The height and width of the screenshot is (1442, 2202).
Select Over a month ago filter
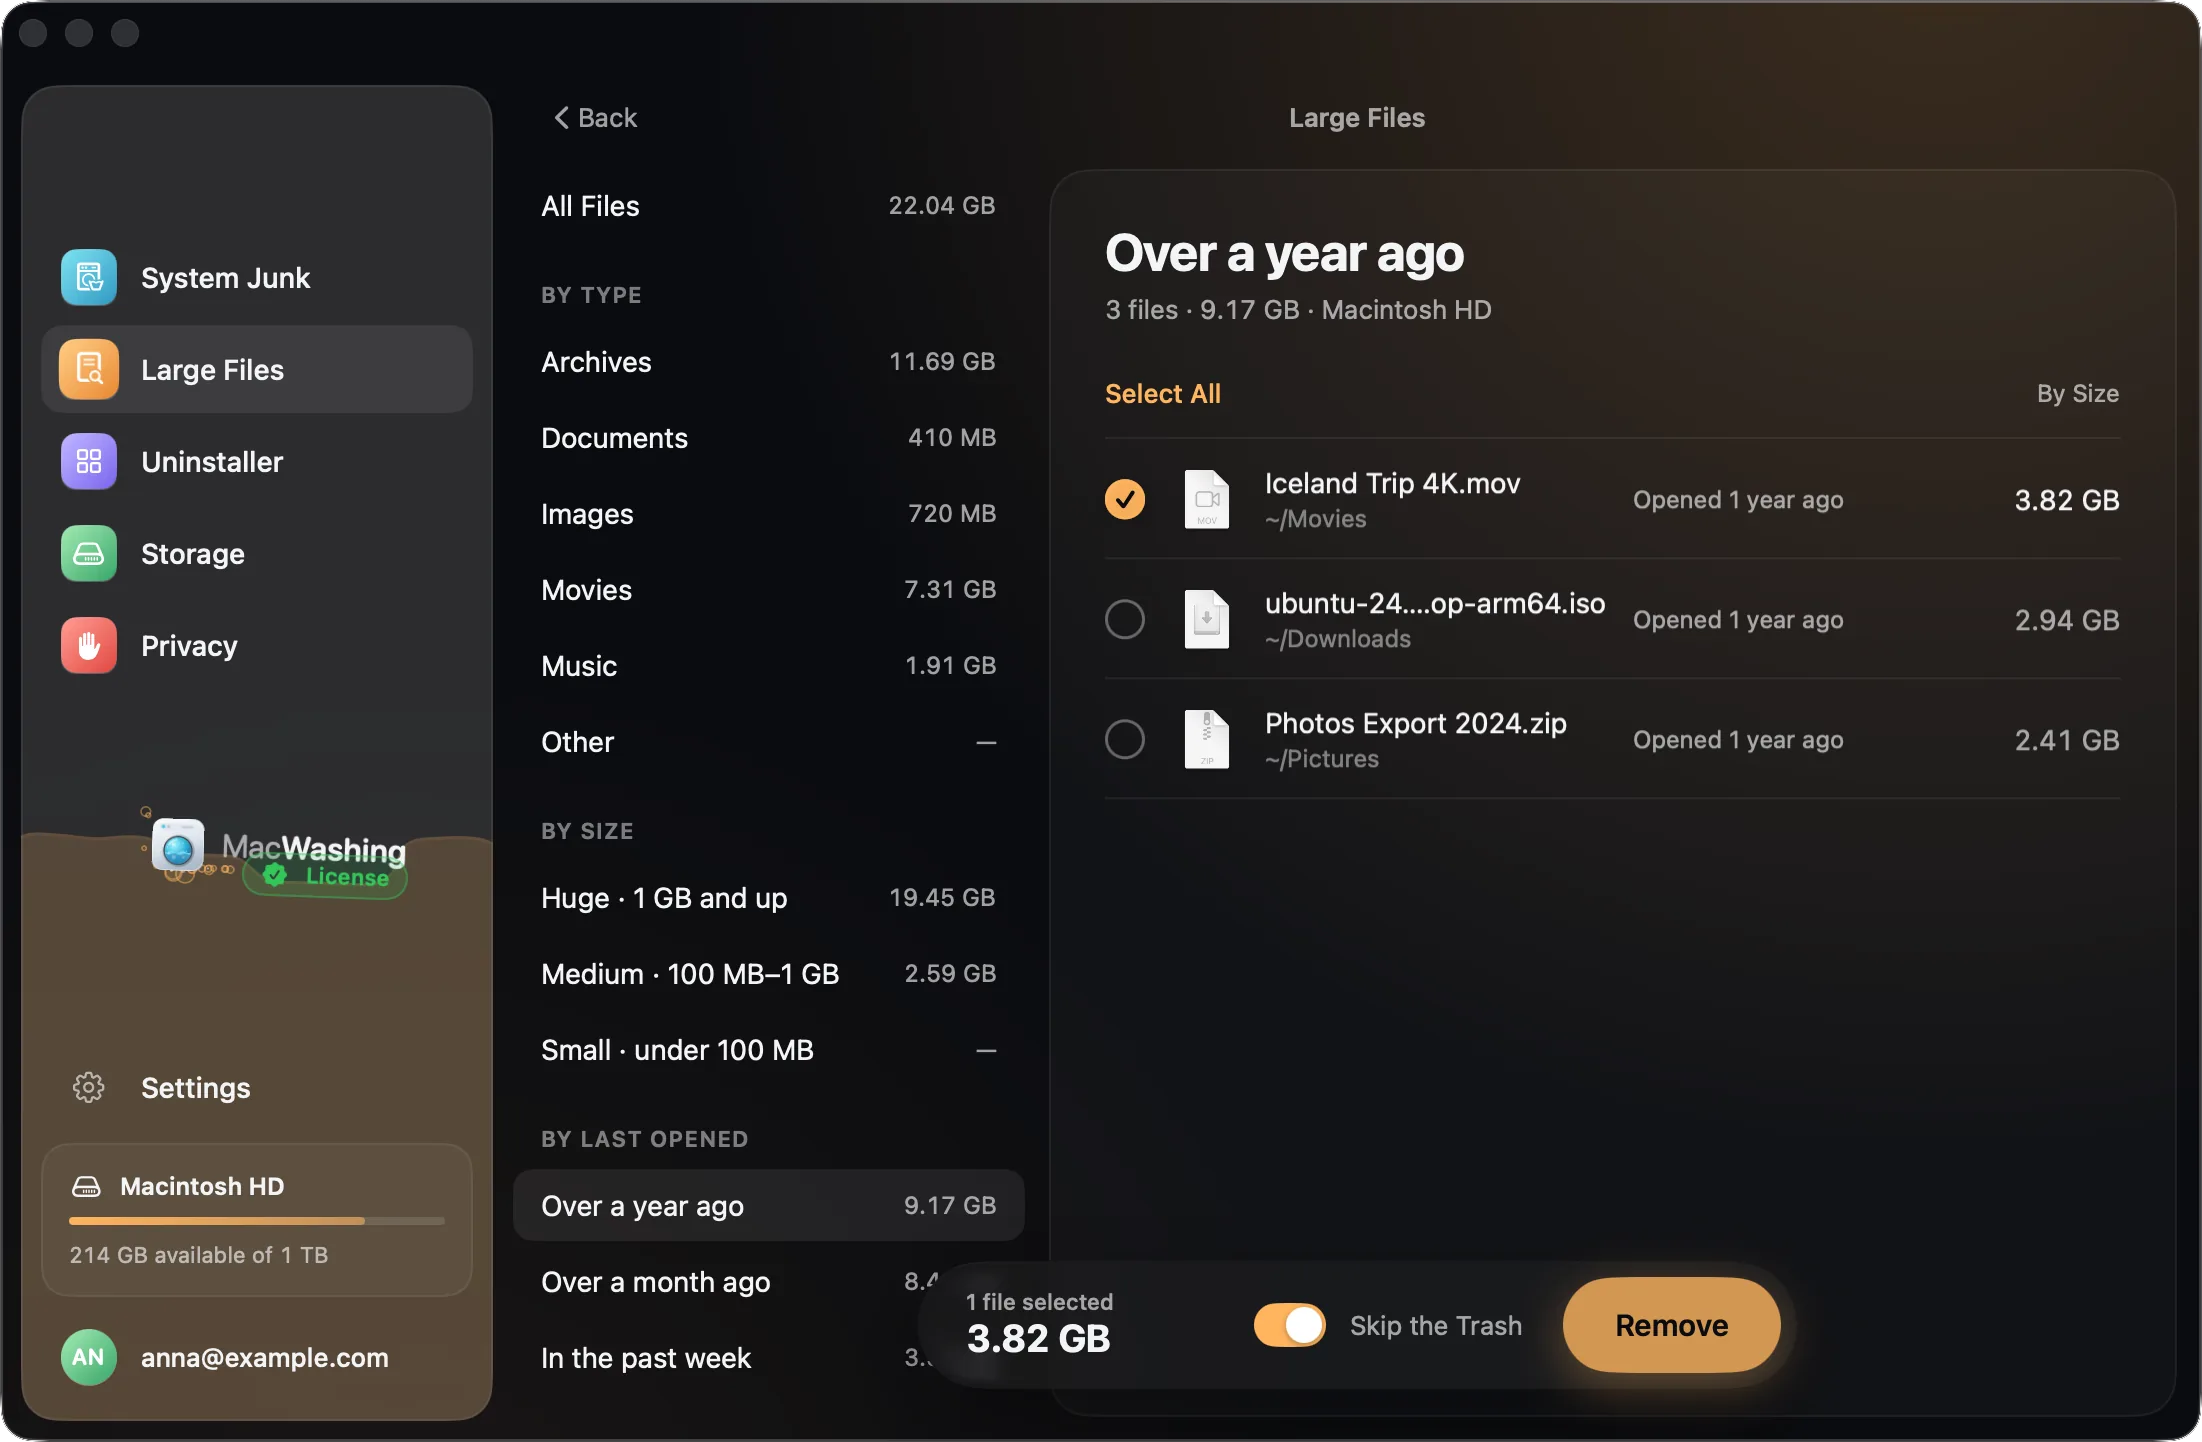768,1282
